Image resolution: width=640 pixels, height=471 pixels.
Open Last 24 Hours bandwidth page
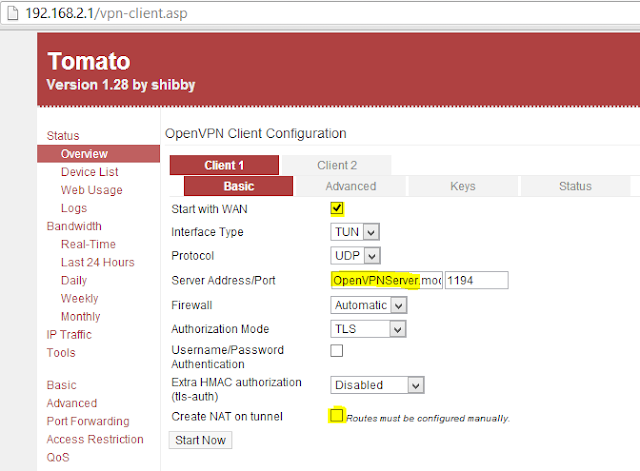[98, 262]
